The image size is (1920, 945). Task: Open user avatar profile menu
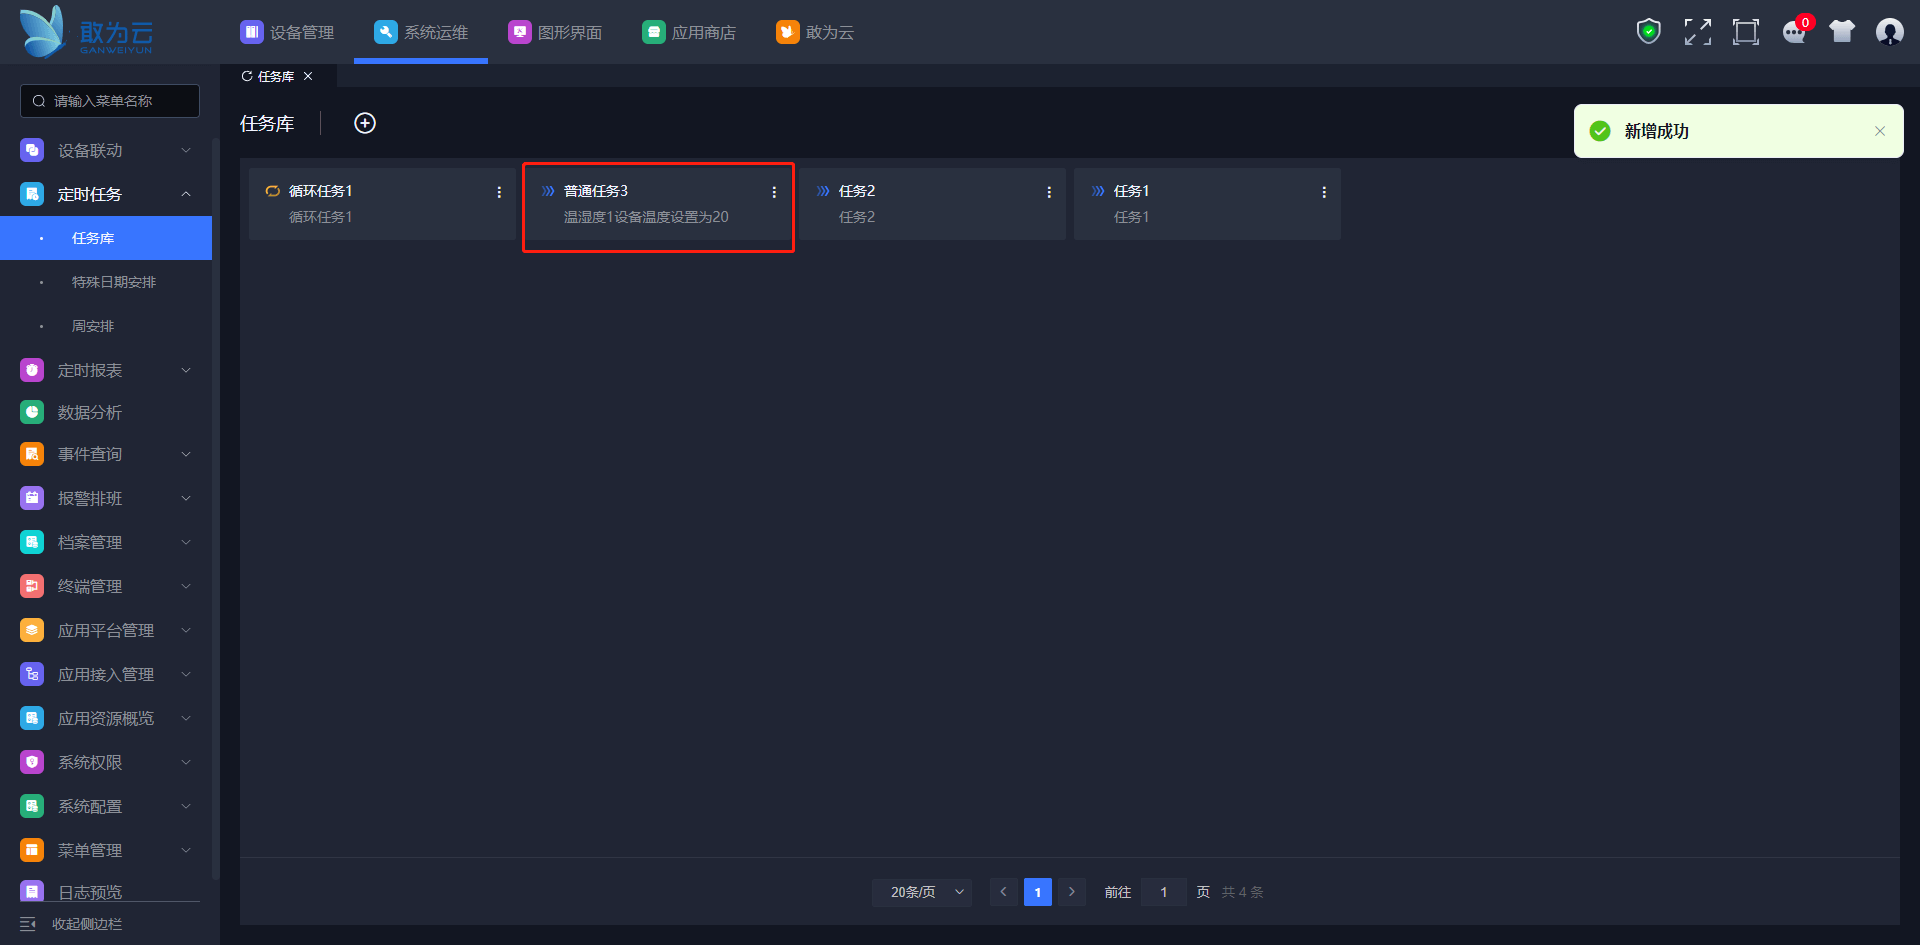tap(1890, 32)
